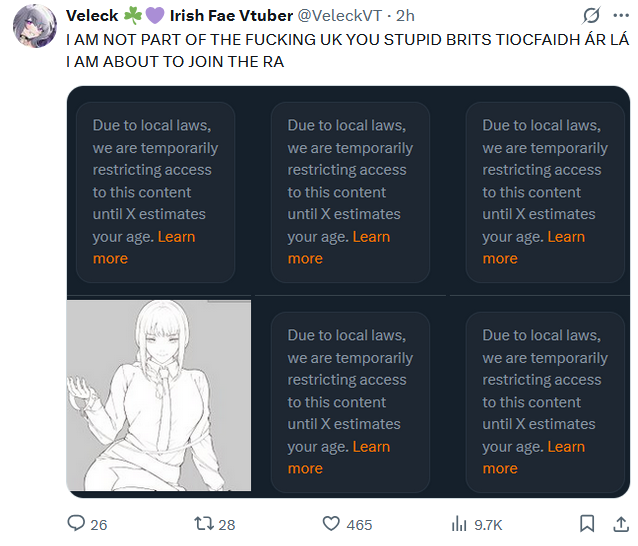Click the share upload icon
638x546 pixels.
tap(619, 523)
